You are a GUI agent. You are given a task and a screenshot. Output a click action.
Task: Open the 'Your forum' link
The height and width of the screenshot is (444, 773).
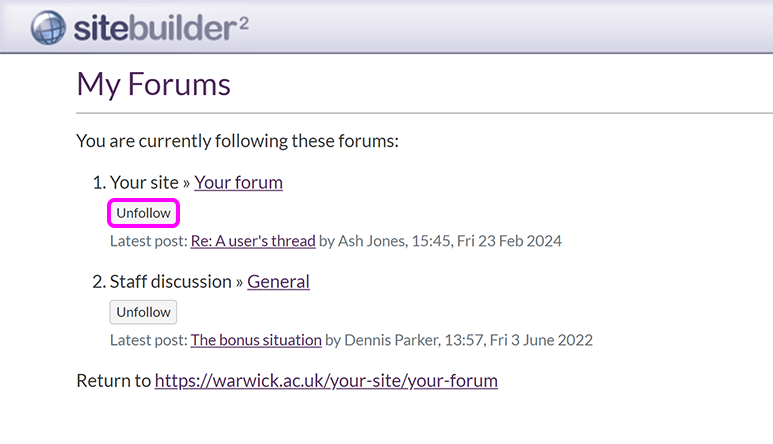(x=238, y=182)
